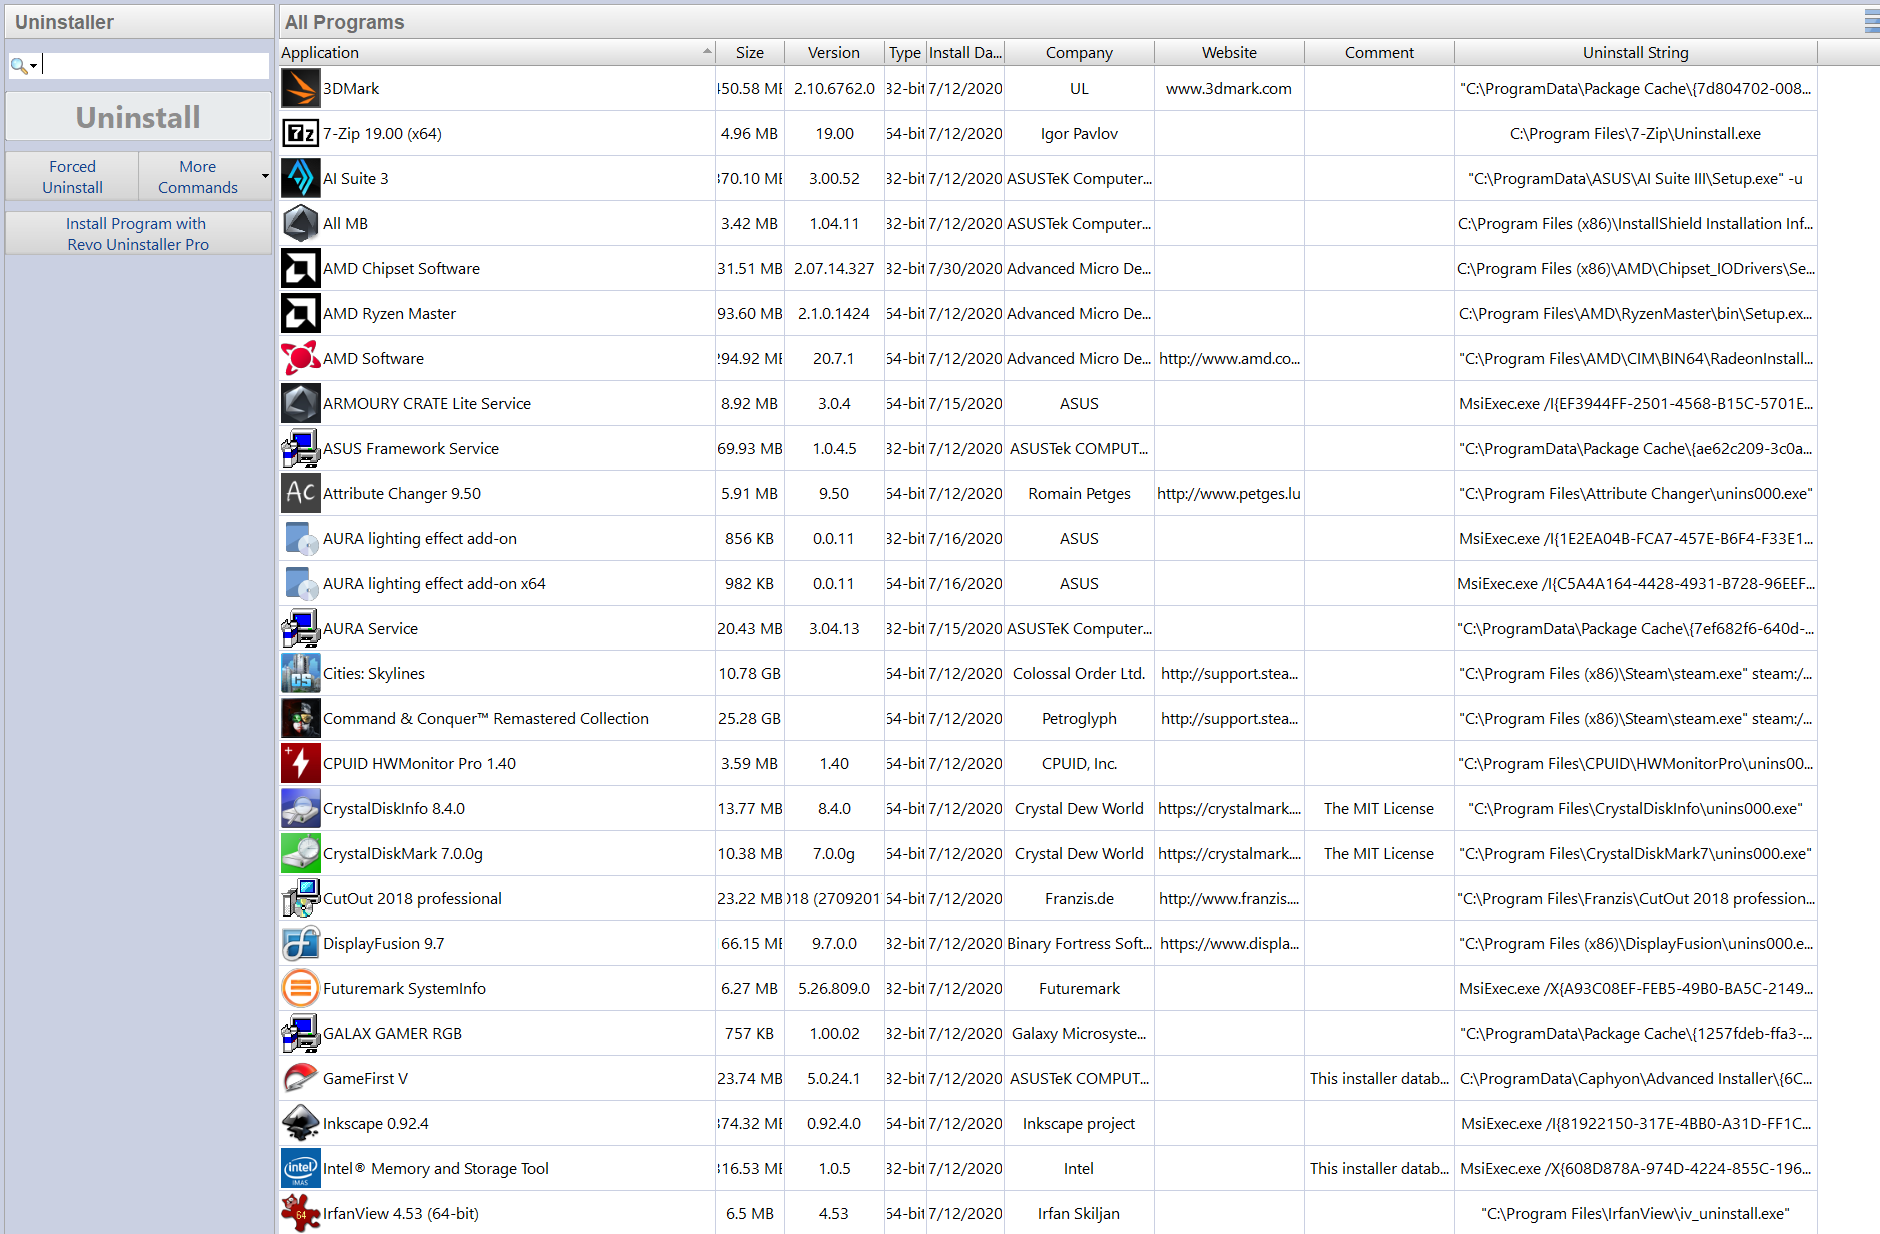
Task: Select the Attribute Changer 9.50 icon
Action: [x=300, y=493]
